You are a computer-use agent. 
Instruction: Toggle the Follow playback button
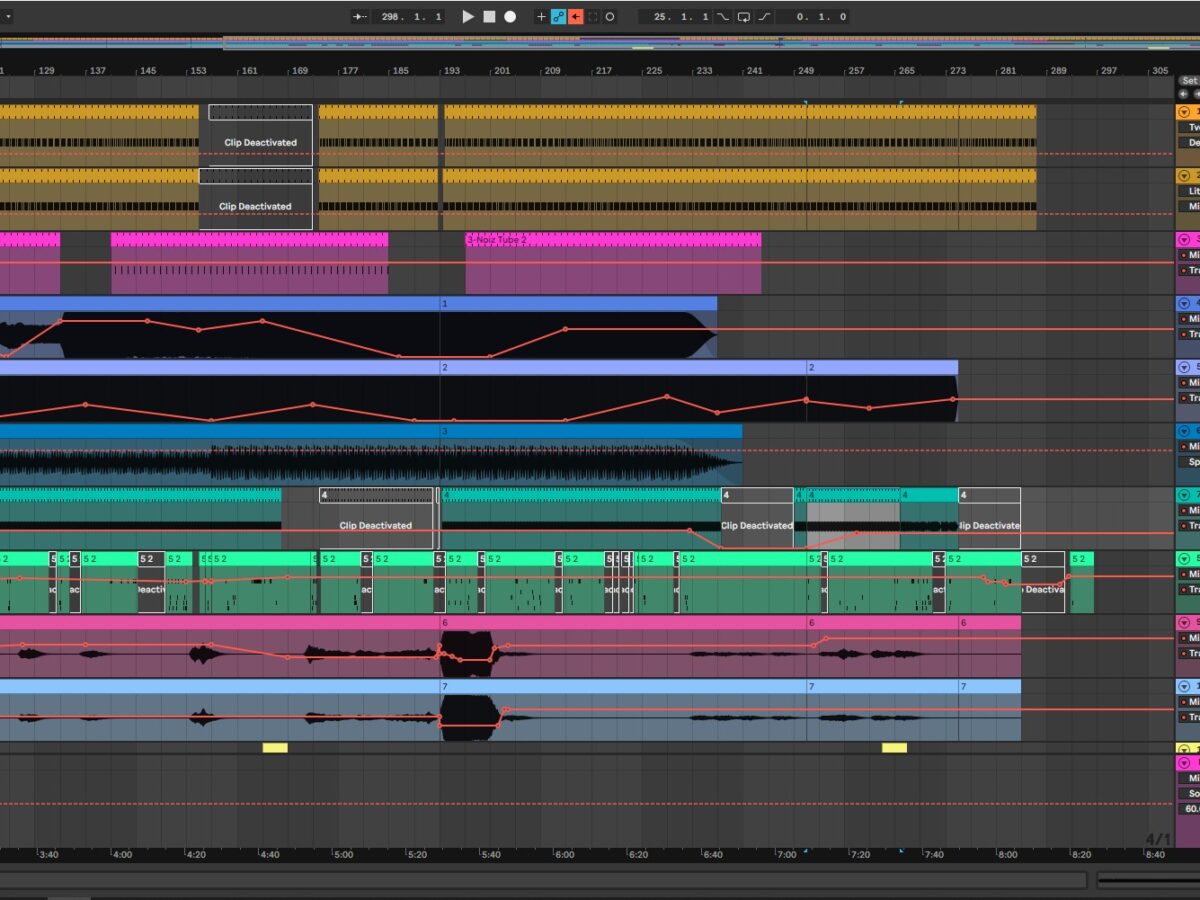pos(360,17)
